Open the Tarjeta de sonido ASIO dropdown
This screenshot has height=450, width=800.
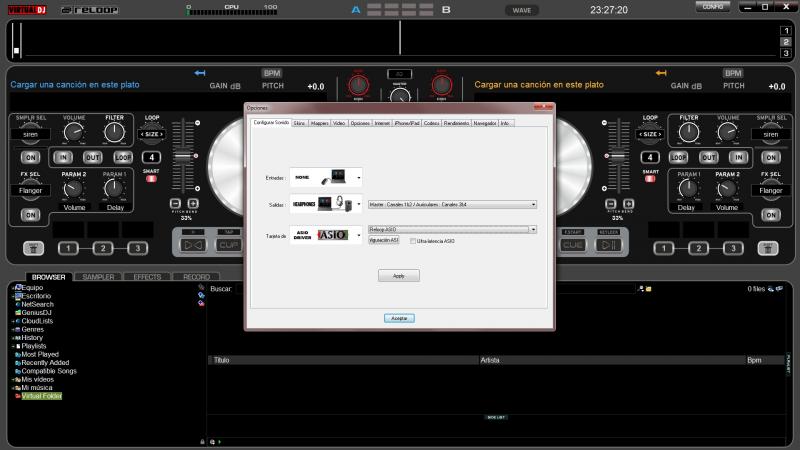326,235
